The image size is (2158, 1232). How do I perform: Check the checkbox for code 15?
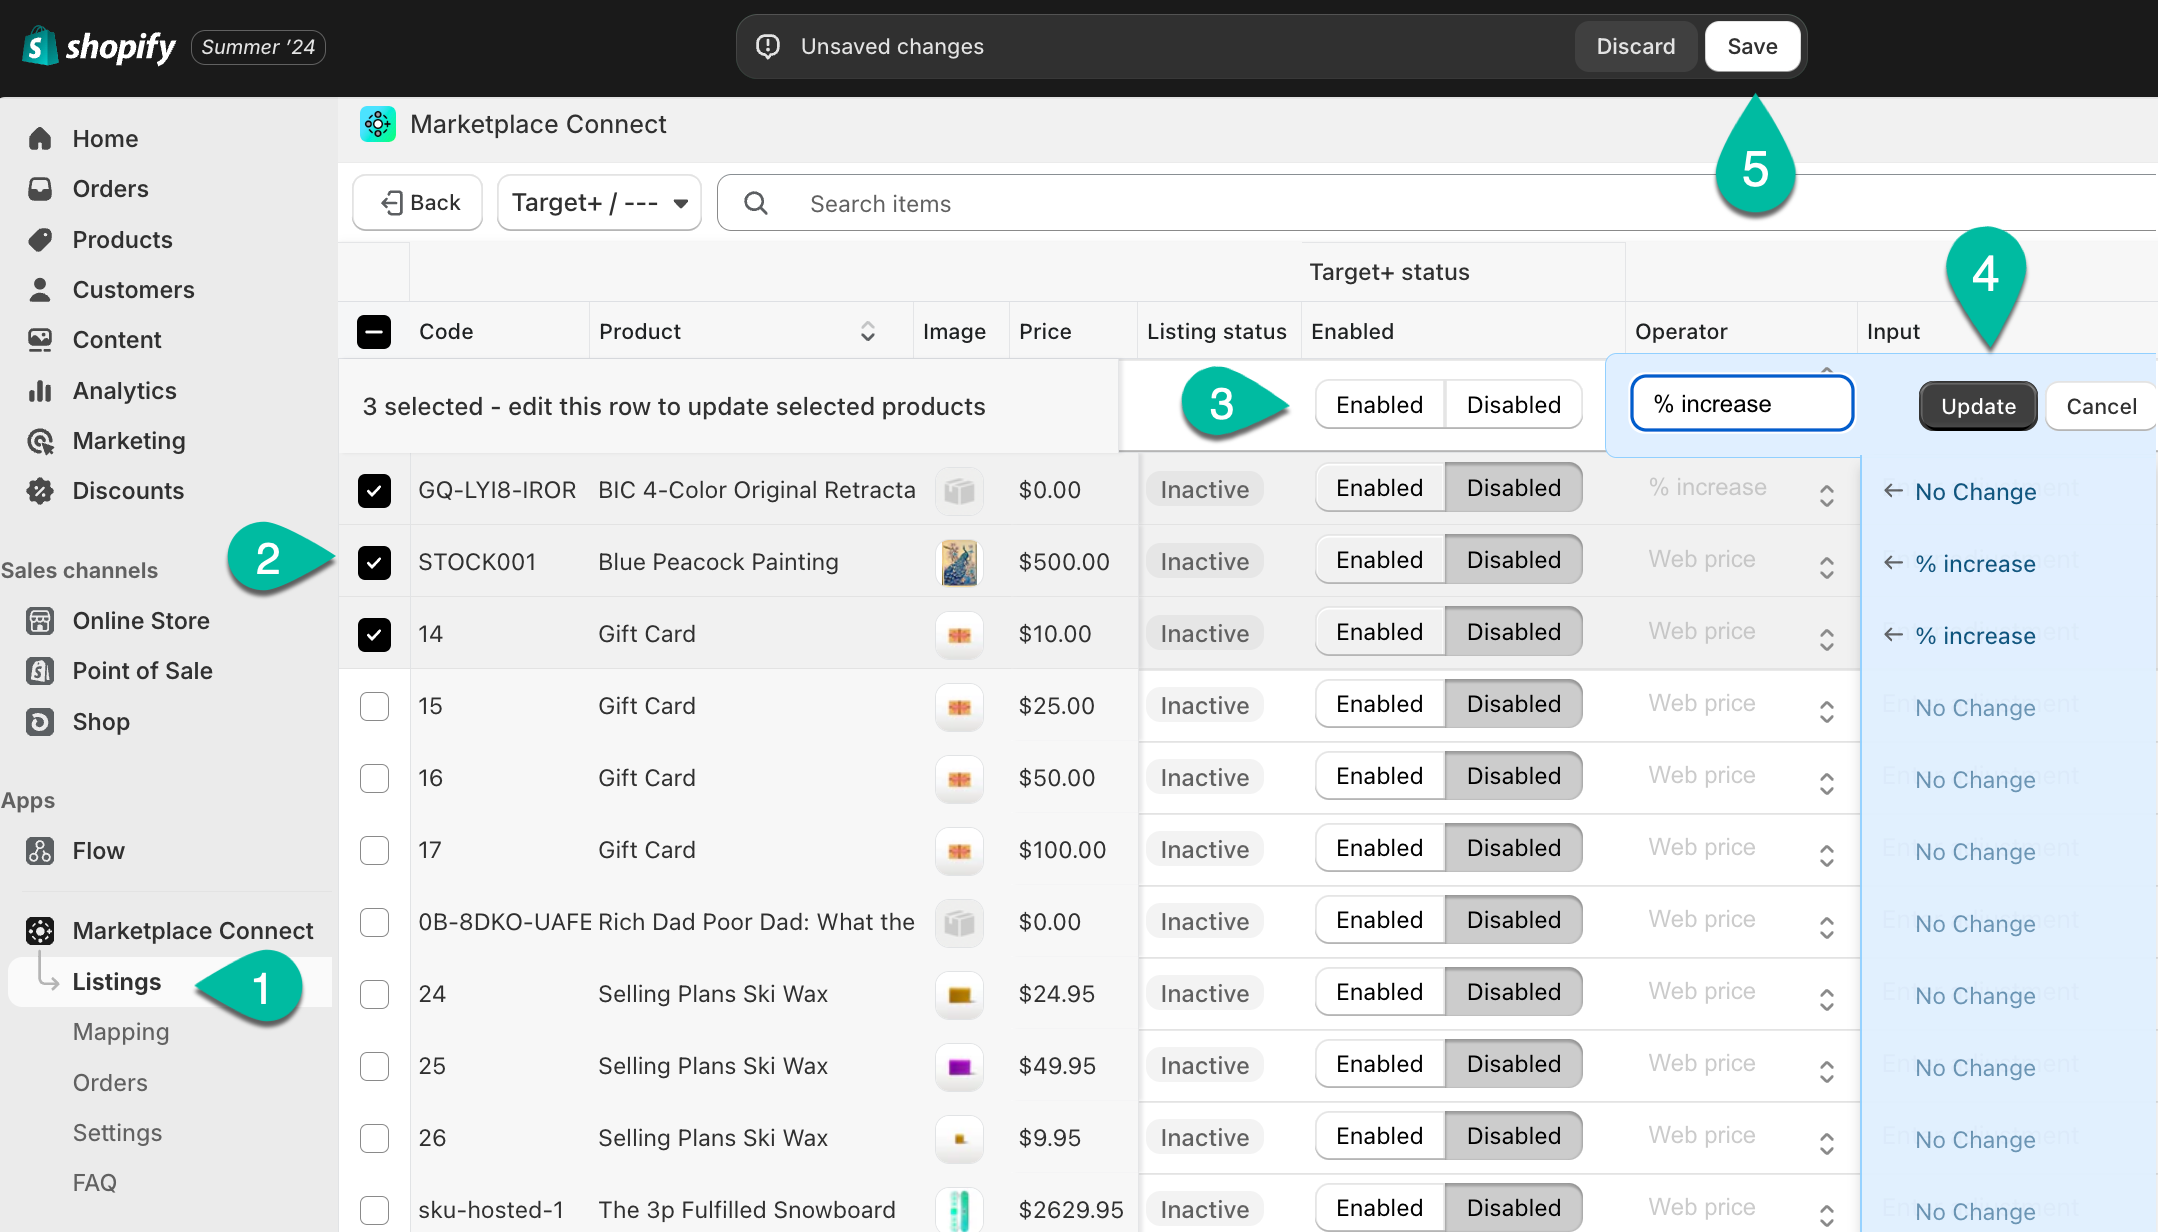tap(374, 706)
